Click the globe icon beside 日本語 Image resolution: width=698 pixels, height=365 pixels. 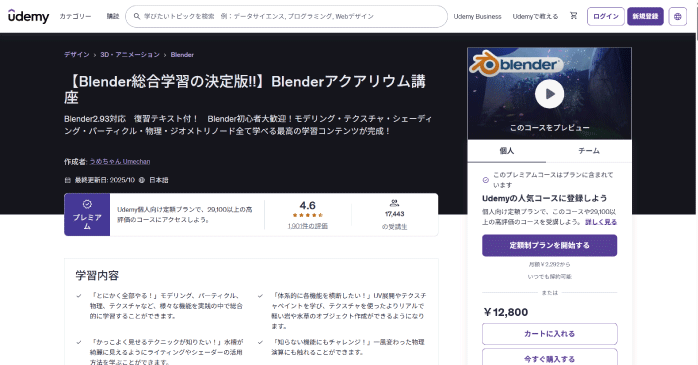coord(142,180)
